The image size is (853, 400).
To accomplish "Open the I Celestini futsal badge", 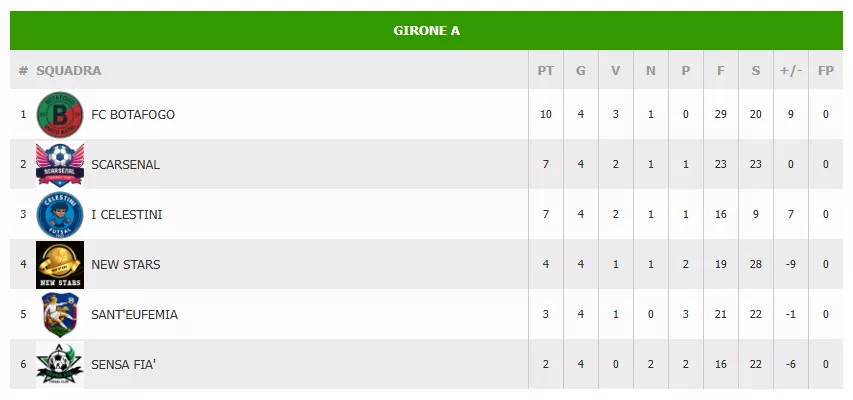I will [x=59, y=214].
